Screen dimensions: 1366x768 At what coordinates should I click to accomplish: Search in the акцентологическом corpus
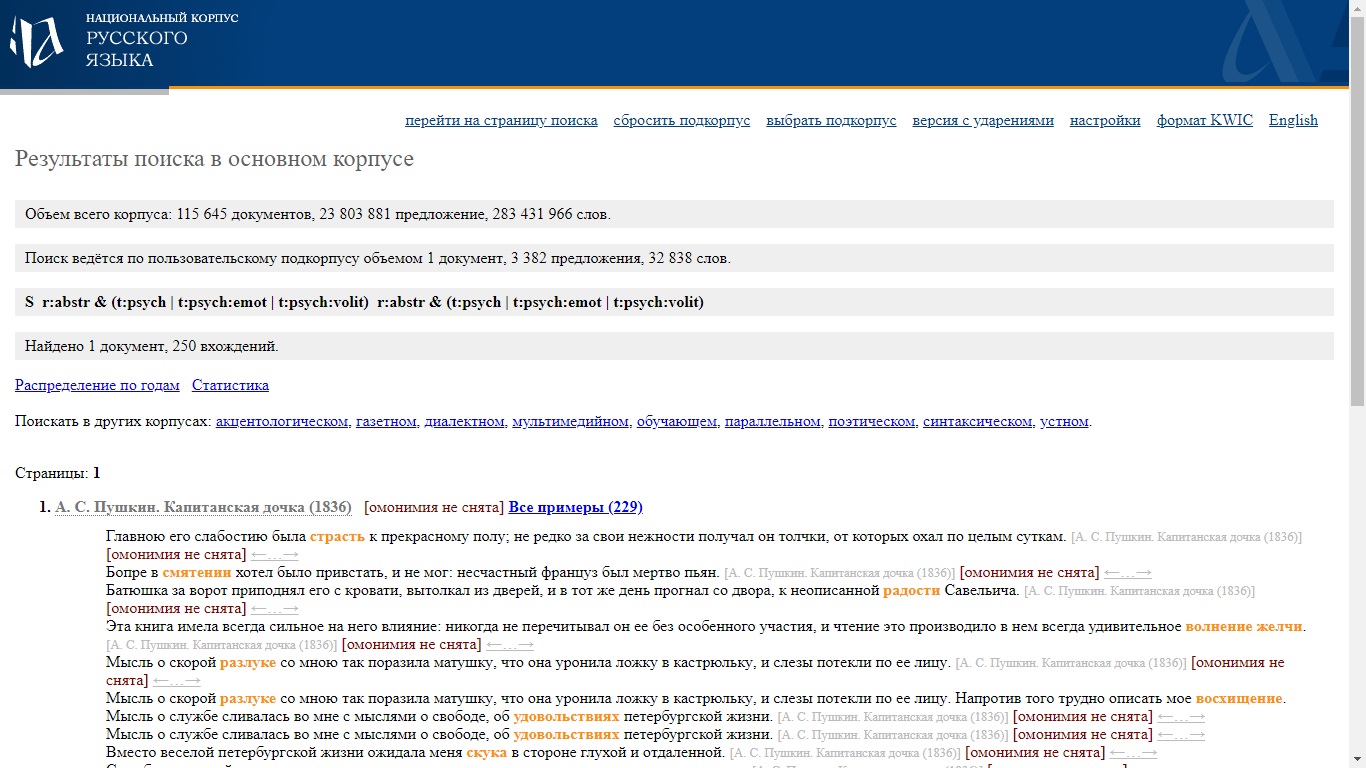point(280,421)
